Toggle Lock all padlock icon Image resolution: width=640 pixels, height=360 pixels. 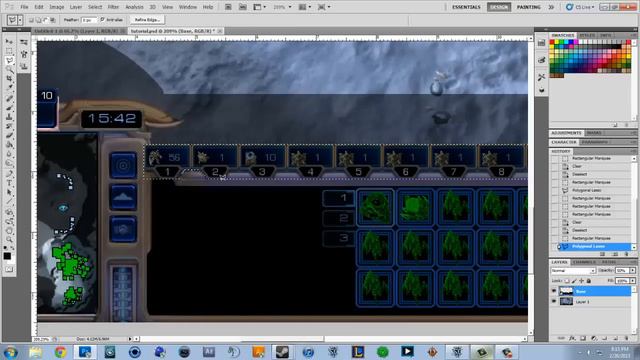[589, 281]
